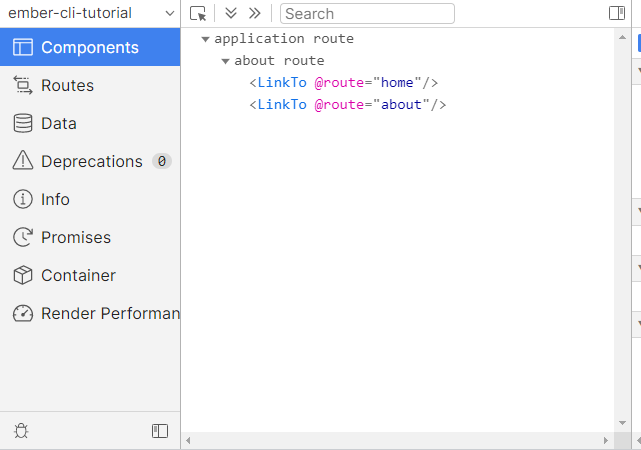
Task: Click the Container box icon
Action: [23, 275]
